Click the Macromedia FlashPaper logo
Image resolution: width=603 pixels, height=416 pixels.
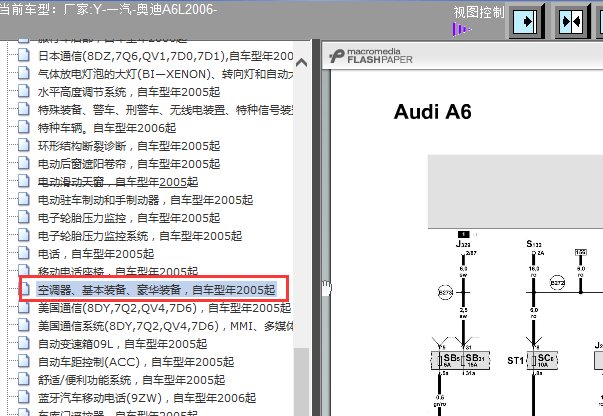pyautogui.click(x=371, y=56)
